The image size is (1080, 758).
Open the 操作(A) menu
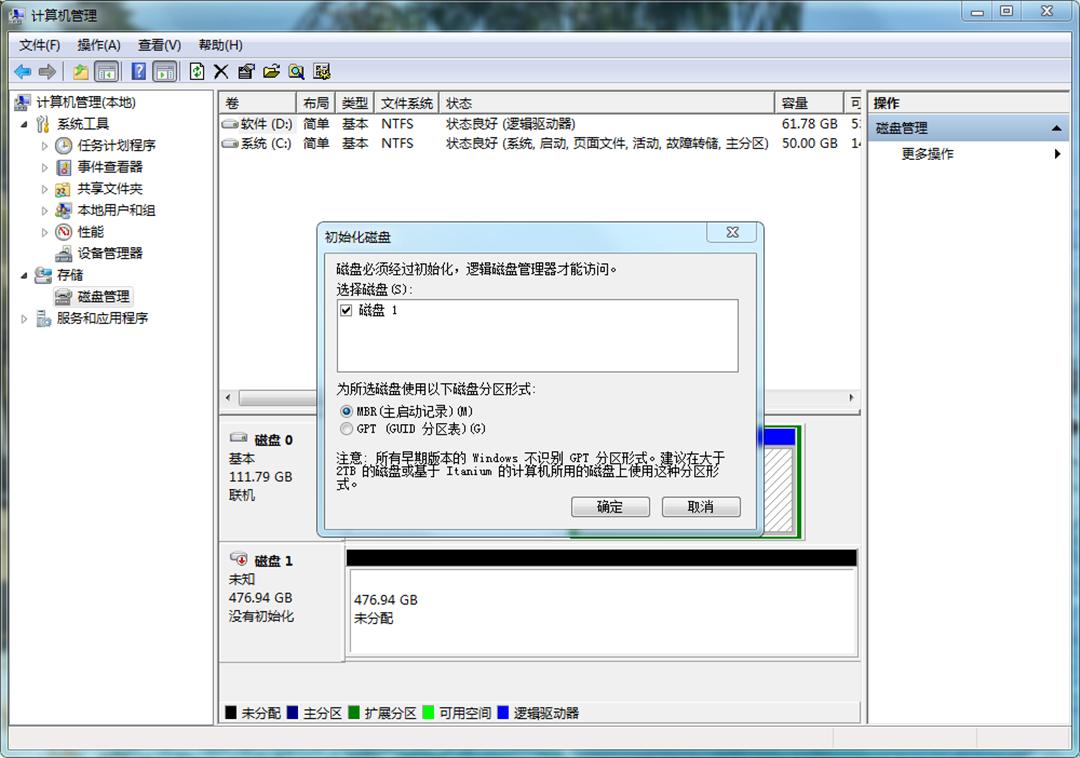click(x=98, y=45)
